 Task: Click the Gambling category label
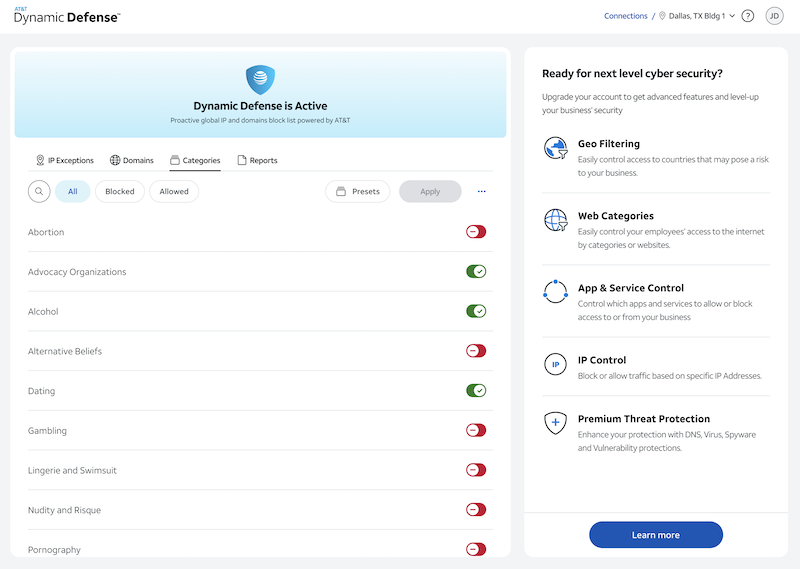[47, 431]
